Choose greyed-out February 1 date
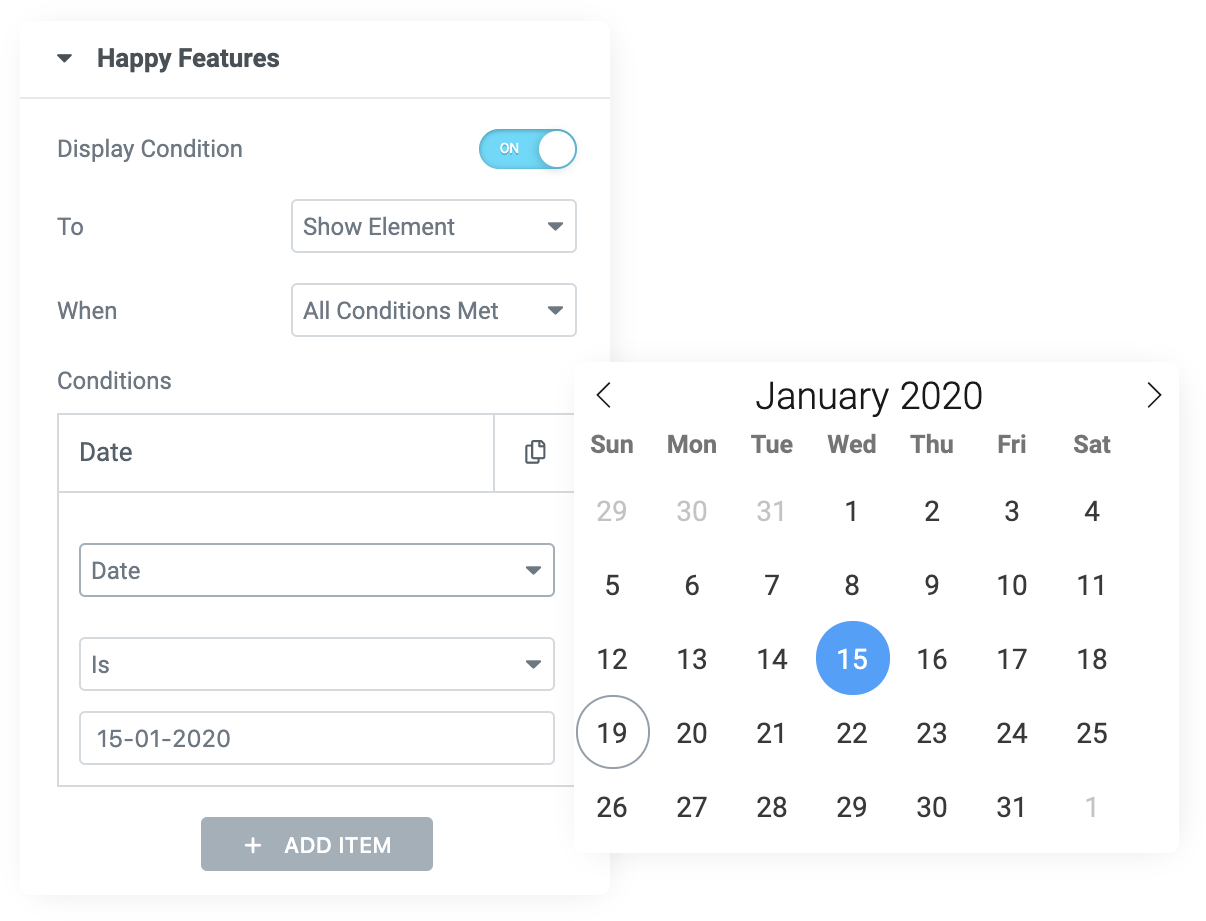Screen dimensions: 1206x921 tap(1092, 806)
